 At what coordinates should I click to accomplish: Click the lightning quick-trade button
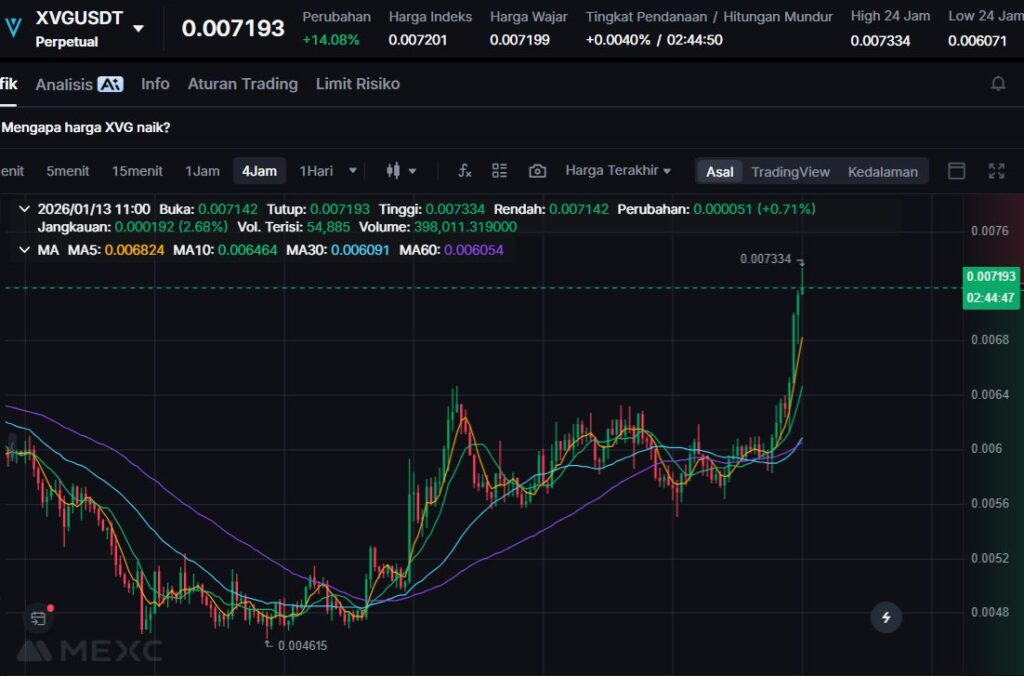(x=886, y=617)
